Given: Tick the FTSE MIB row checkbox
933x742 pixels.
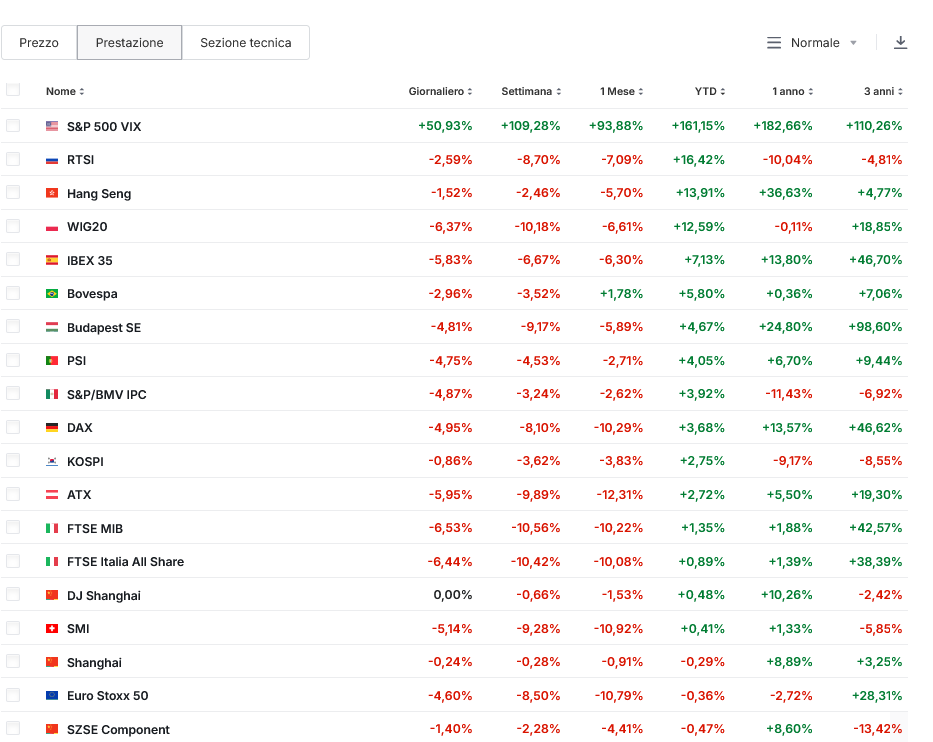Looking at the screenshot, I should pos(13,527).
